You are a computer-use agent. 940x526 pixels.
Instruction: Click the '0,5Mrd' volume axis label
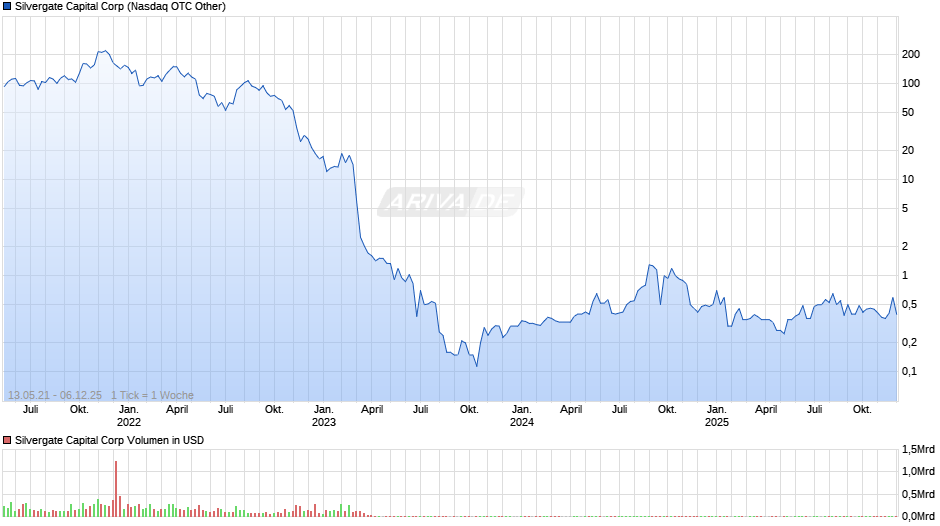(x=918, y=494)
